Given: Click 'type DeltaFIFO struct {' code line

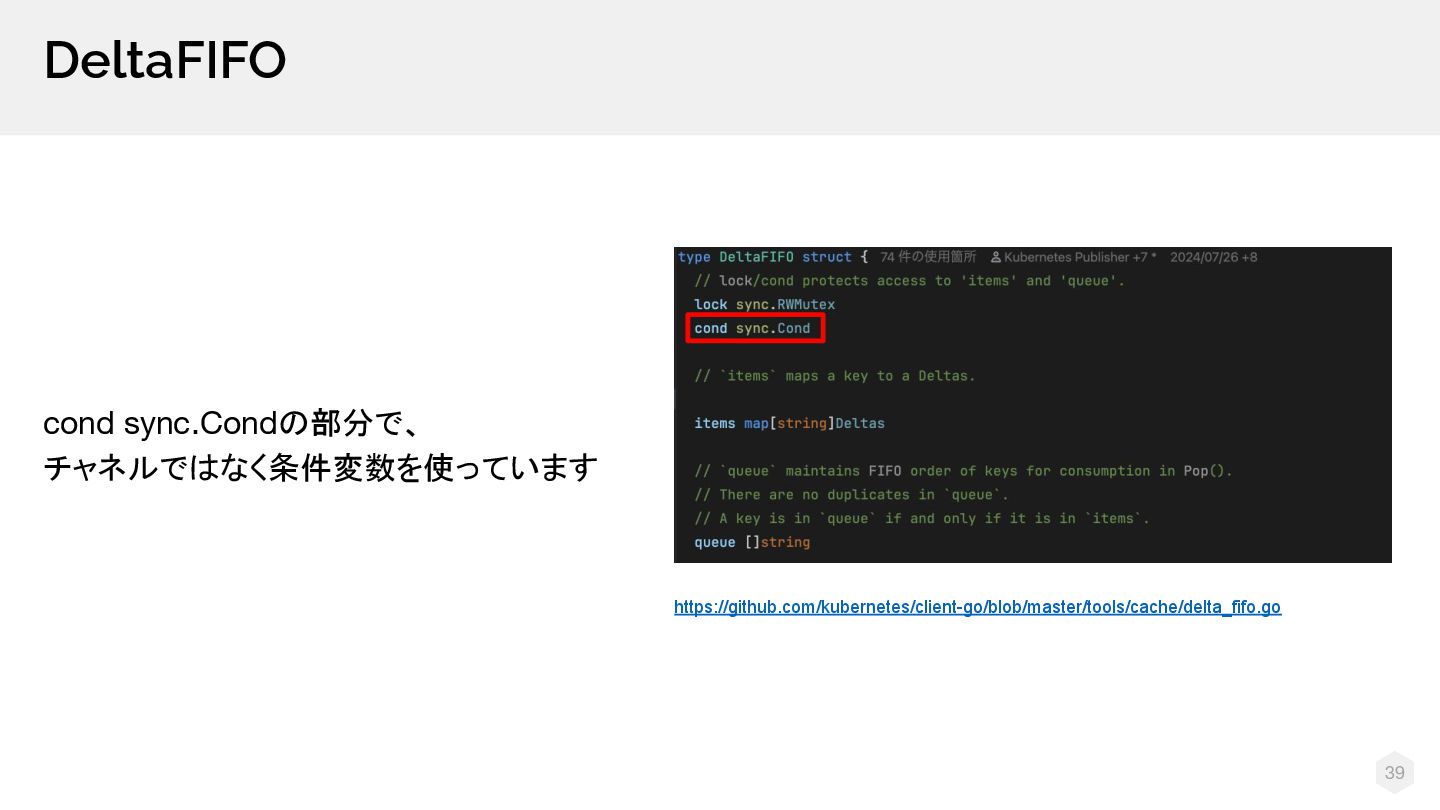Looking at the screenshot, I should pyautogui.click(x=773, y=257).
